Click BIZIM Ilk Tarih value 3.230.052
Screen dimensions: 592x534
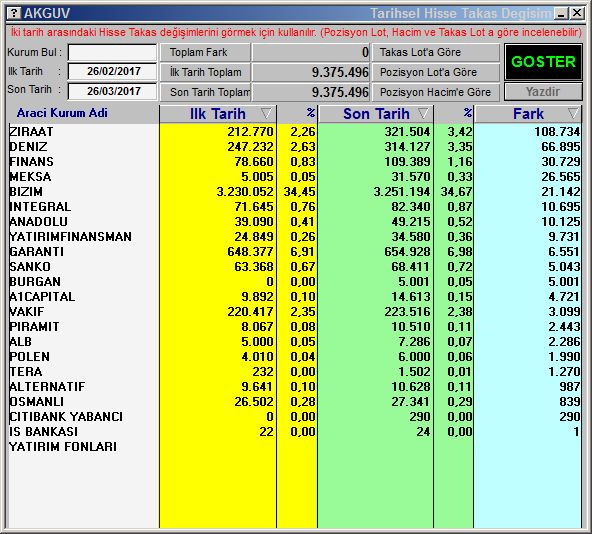coord(245,191)
